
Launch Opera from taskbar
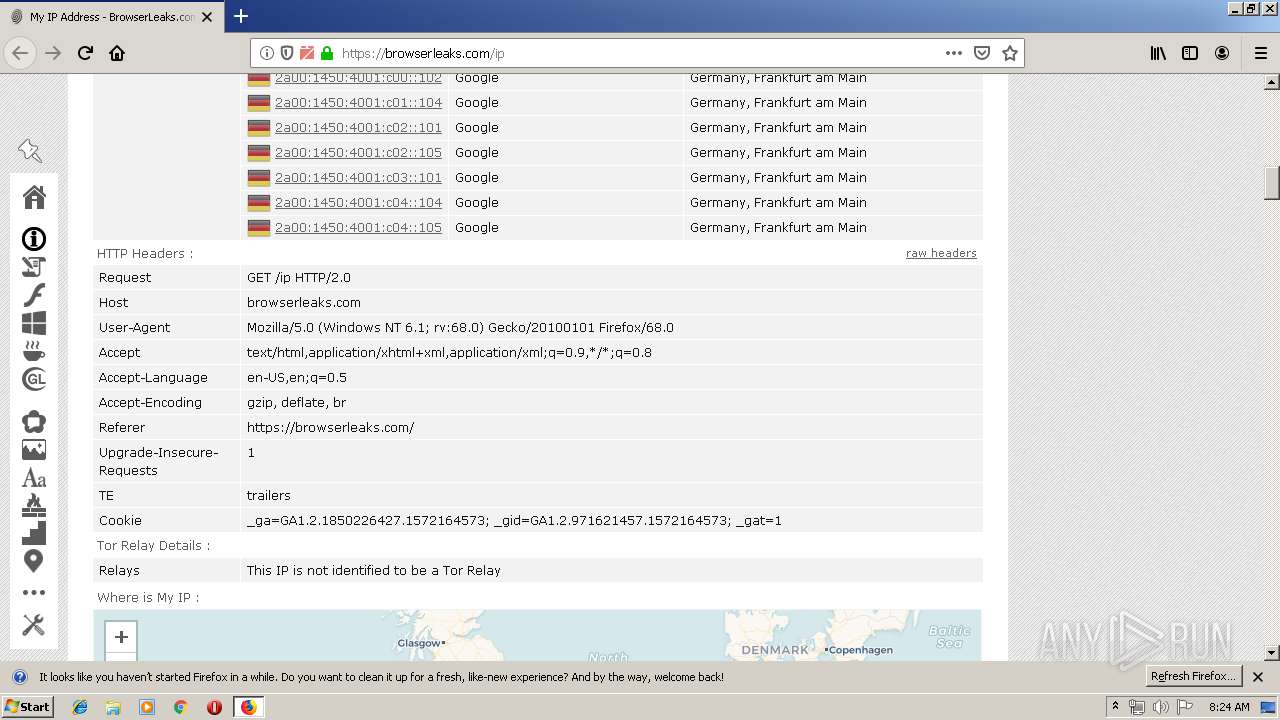(214, 707)
